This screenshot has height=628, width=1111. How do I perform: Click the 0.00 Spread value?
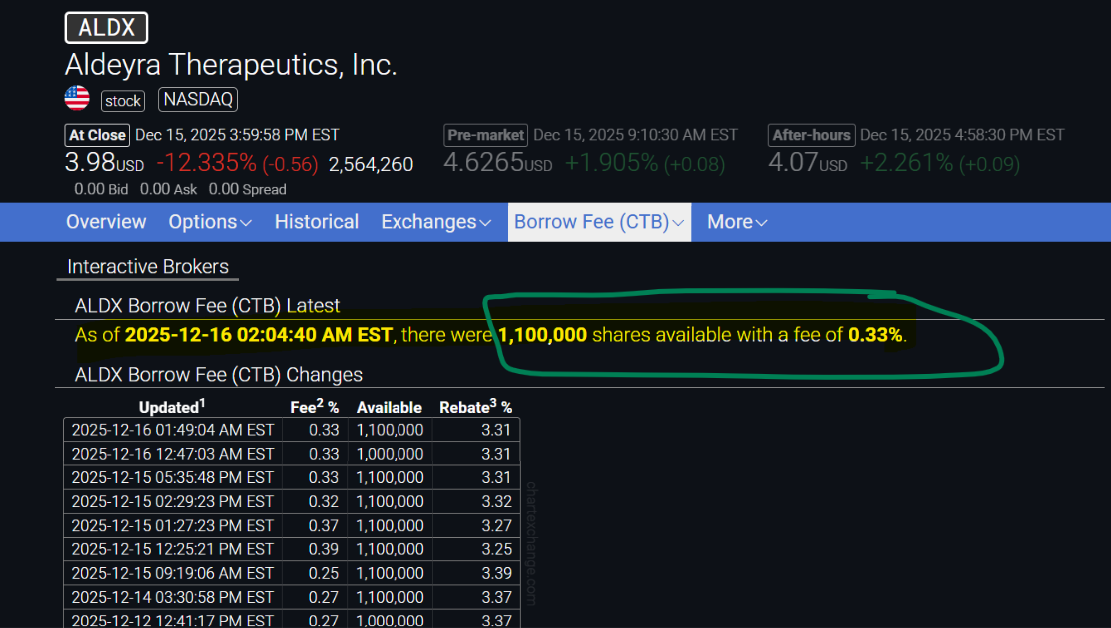pos(247,189)
